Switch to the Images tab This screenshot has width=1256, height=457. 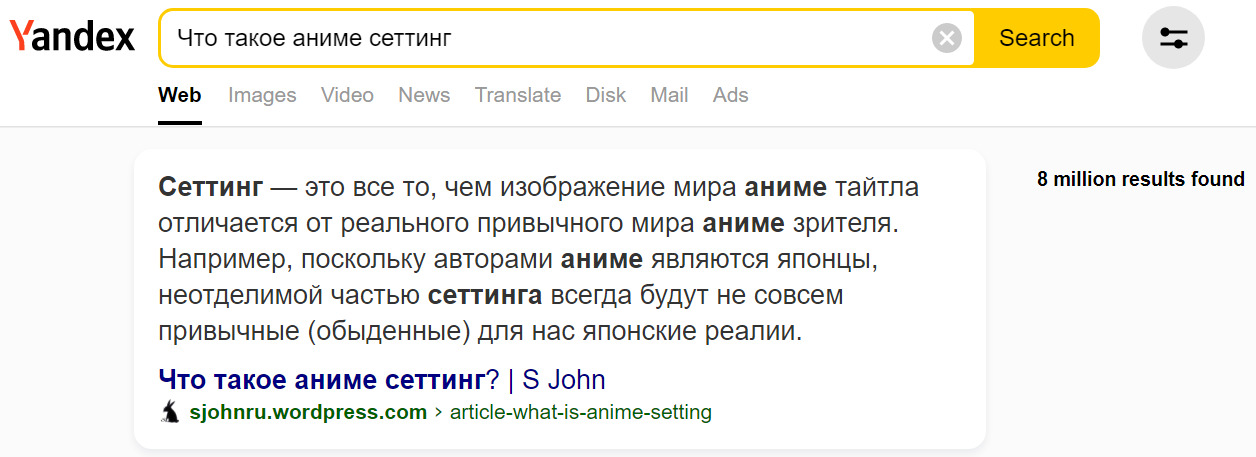(262, 95)
